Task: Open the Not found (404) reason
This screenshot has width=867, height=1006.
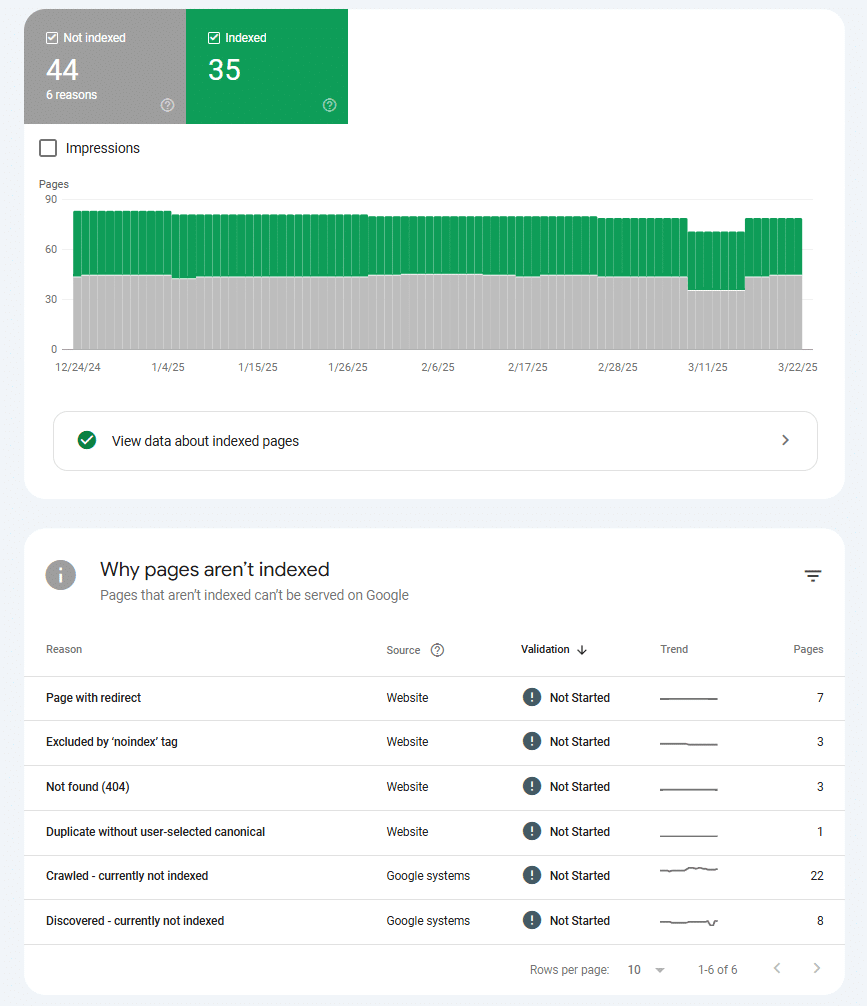Action: point(88,787)
